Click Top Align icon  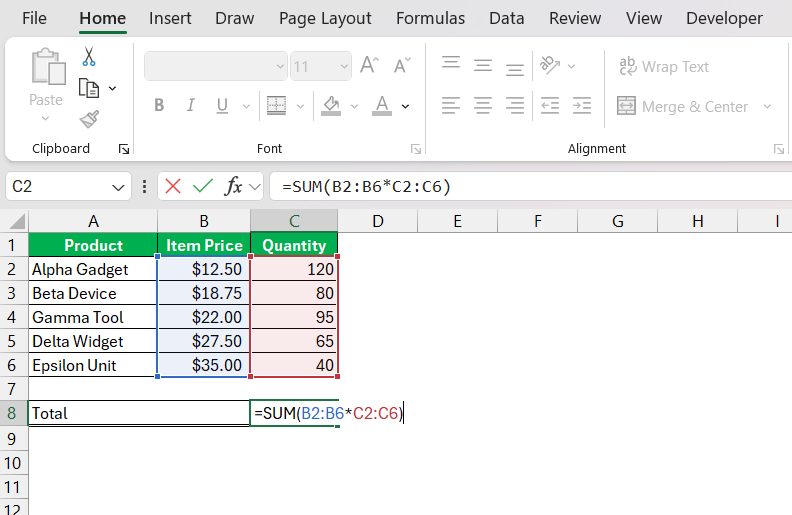coord(451,63)
